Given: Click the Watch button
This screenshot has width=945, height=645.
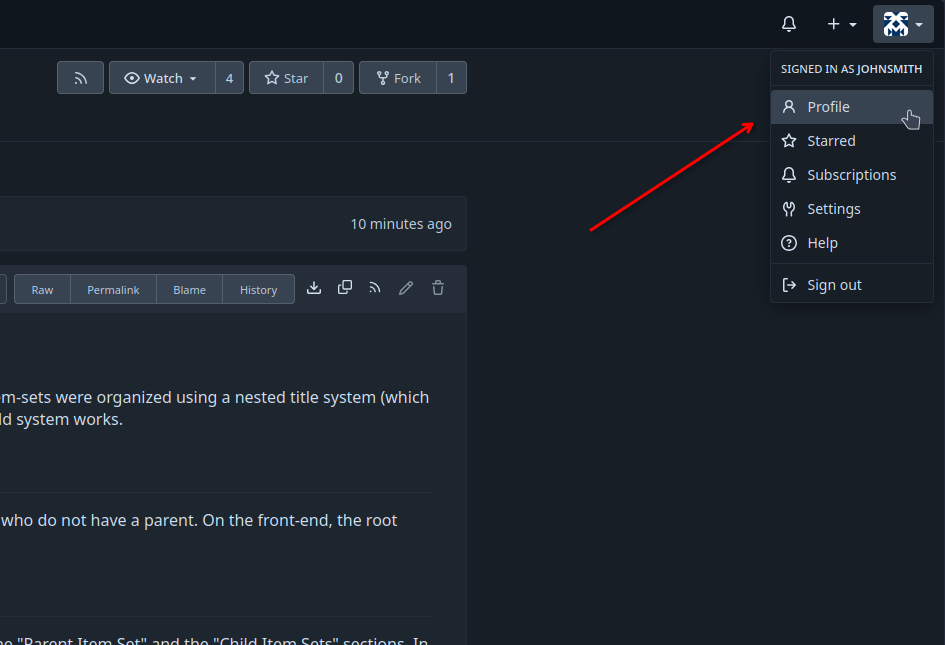Looking at the screenshot, I should pyautogui.click(x=162, y=78).
